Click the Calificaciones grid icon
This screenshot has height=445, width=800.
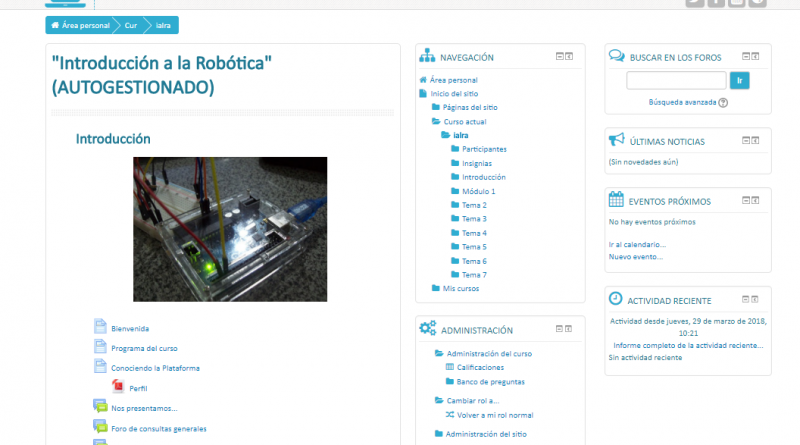[449, 367]
